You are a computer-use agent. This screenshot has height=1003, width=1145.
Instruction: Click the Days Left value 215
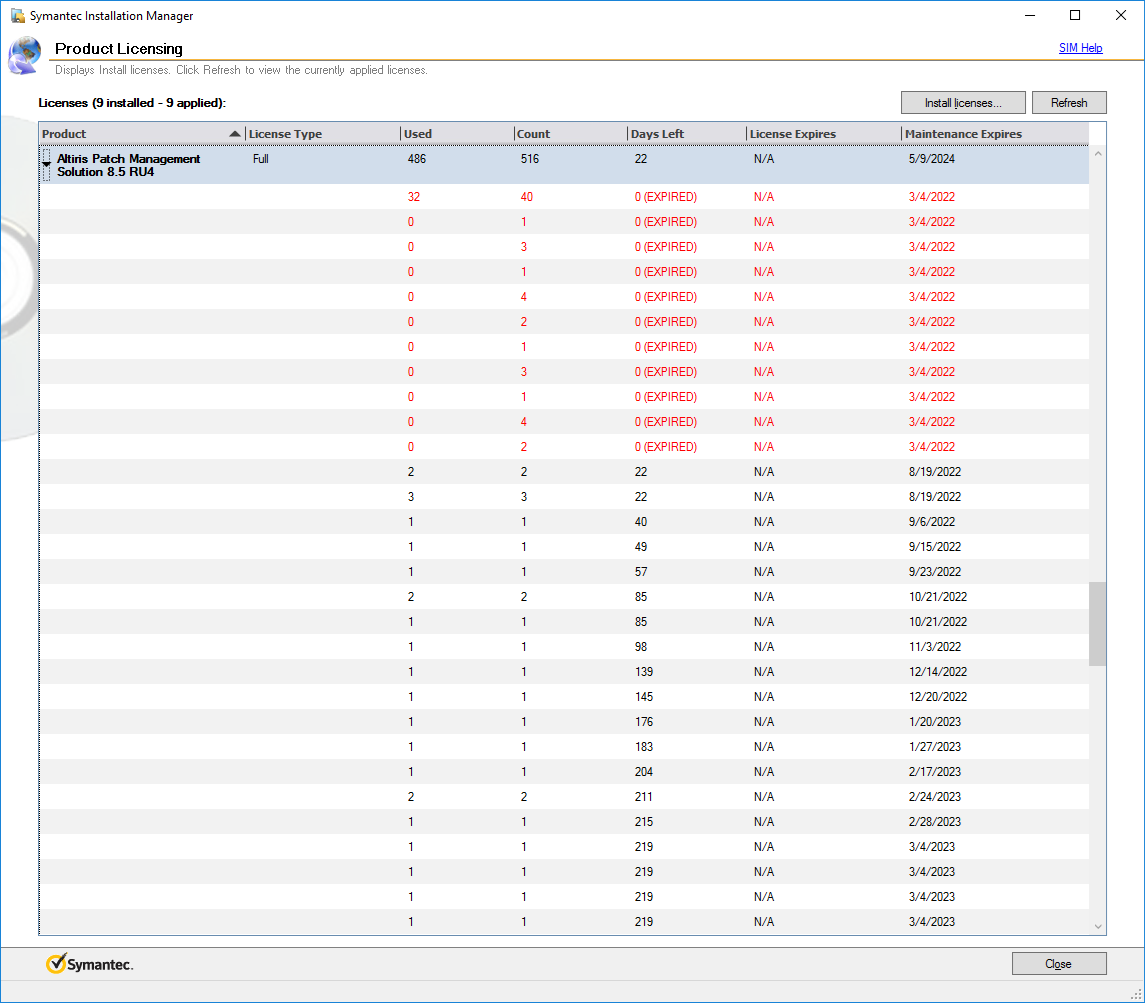point(644,822)
